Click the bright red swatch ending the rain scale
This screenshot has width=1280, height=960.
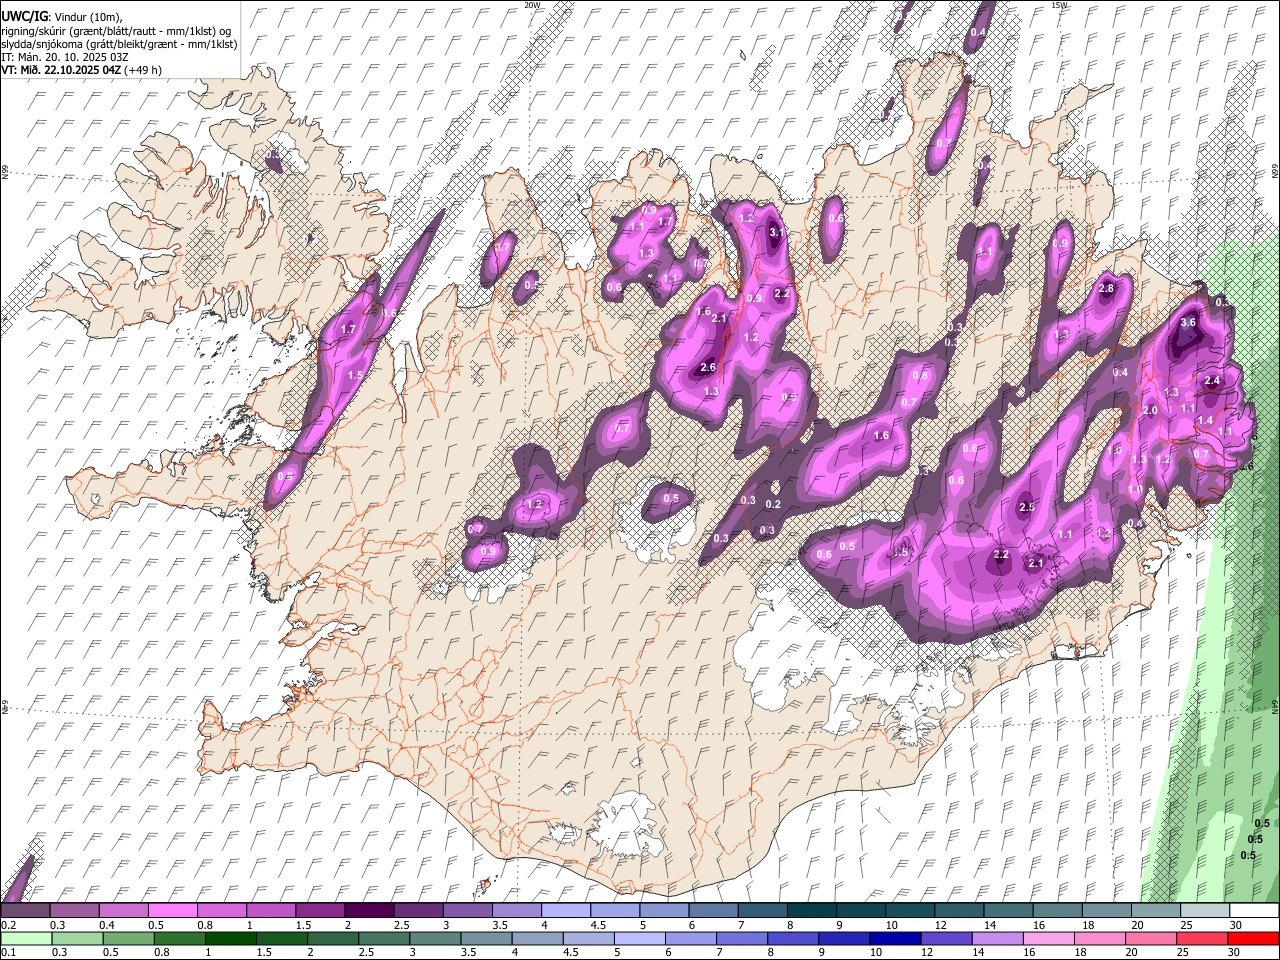[1253, 938]
